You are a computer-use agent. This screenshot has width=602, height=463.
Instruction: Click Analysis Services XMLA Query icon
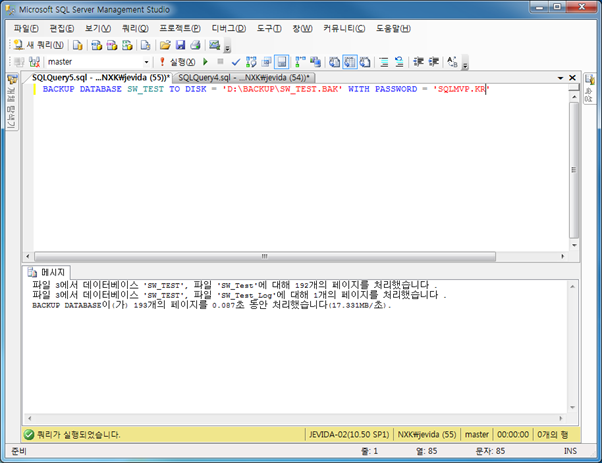tap(127, 45)
